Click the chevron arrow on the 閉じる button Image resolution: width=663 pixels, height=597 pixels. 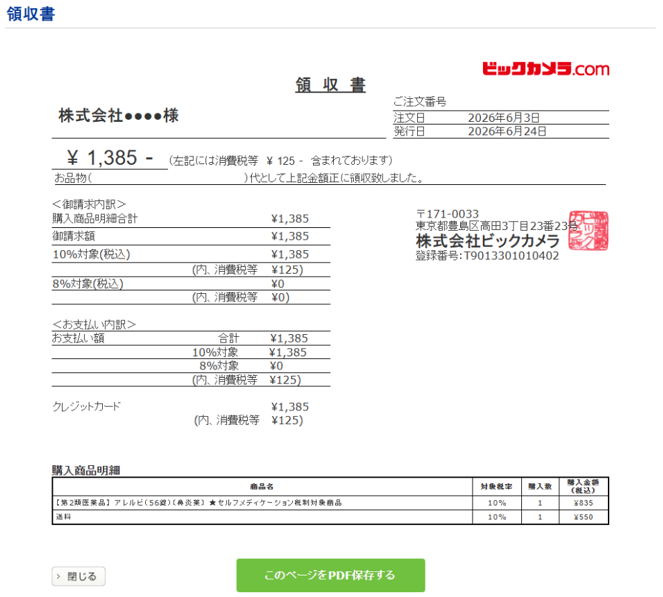(x=58, y=577)
